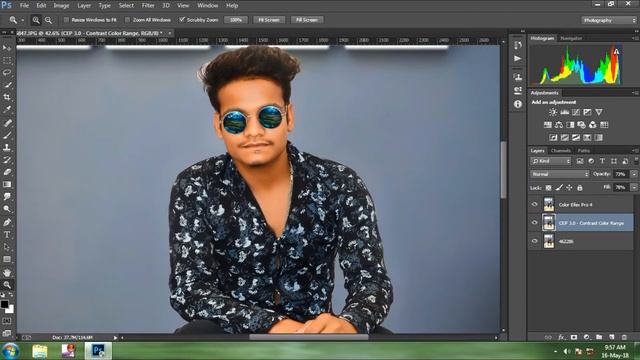640x360 pixels.
Task: Uncheck Scrubby Zoom checkbox
Action: (x=182, y=20)
